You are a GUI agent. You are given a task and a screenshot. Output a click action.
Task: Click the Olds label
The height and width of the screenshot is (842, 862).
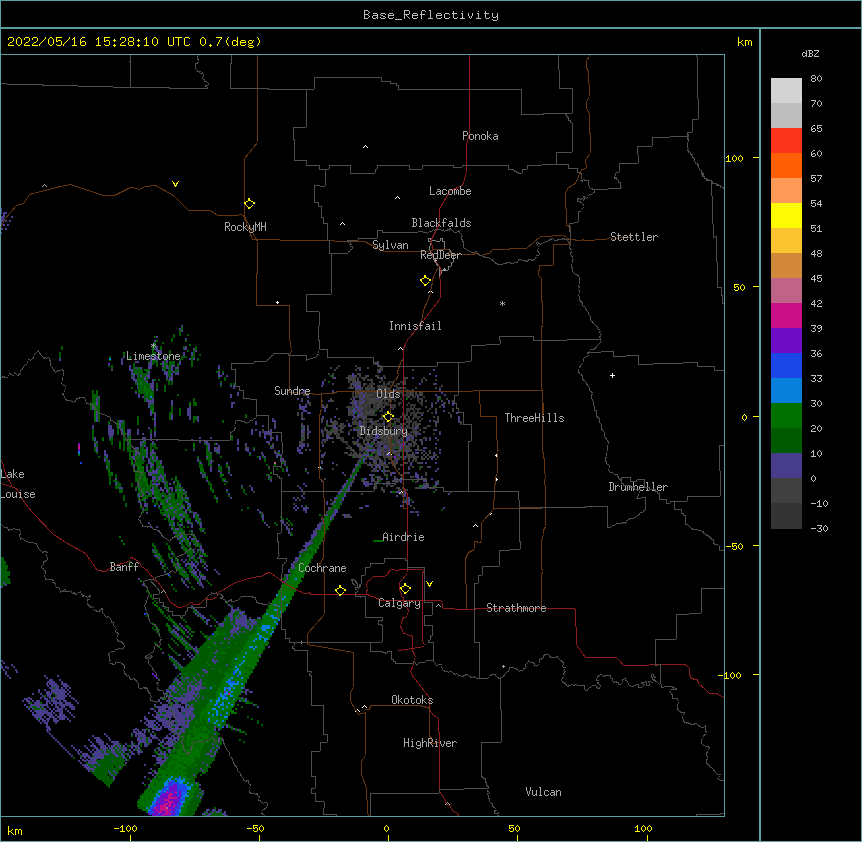[x=388, y=394]
